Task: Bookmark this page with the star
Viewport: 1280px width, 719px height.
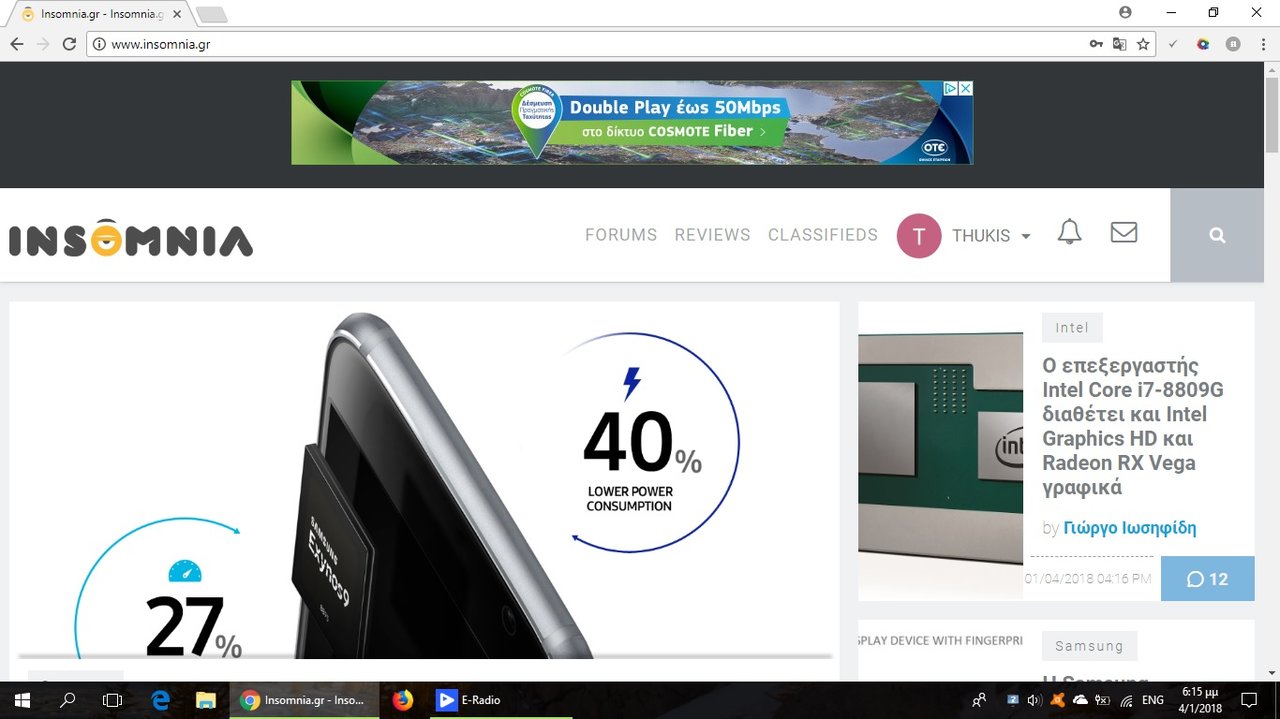Action: point(1143,44)
